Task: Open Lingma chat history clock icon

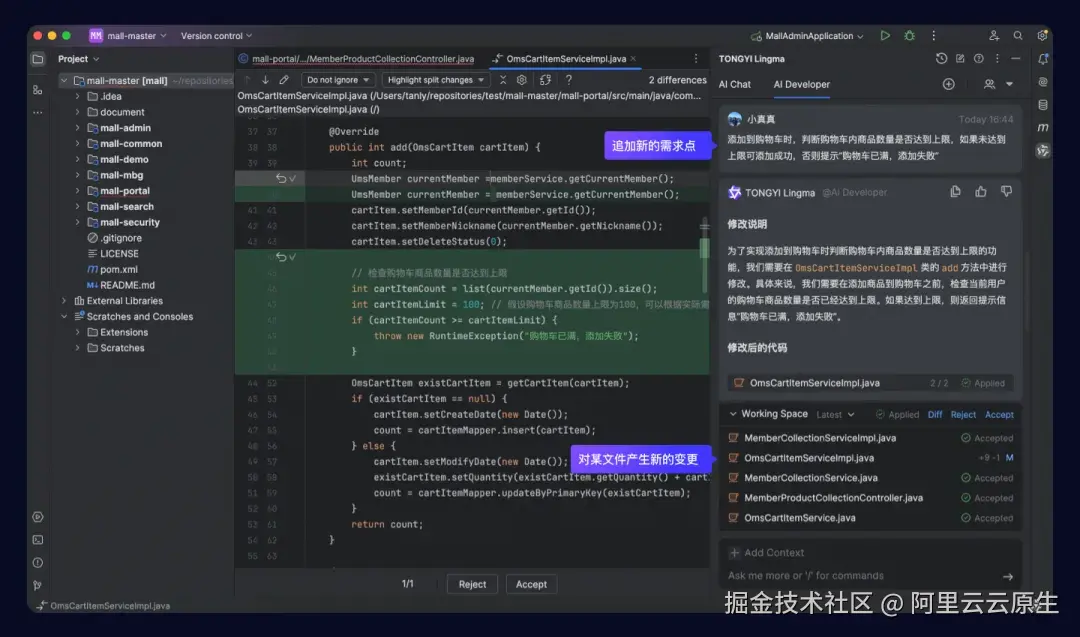Action: [x=941, y=59]
